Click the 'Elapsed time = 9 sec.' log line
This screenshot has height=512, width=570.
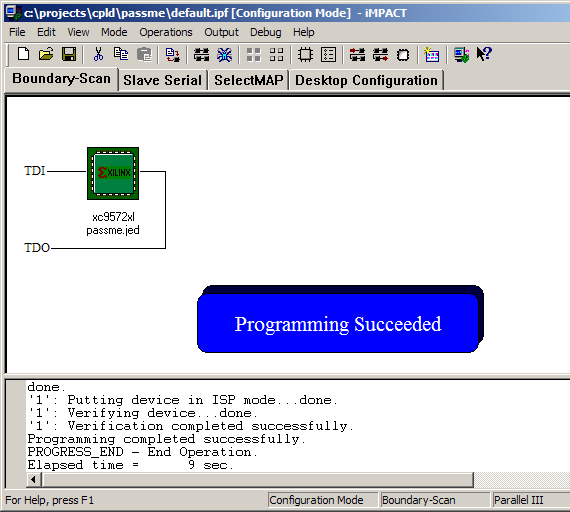pyautogui.click(x=130, y=465)
